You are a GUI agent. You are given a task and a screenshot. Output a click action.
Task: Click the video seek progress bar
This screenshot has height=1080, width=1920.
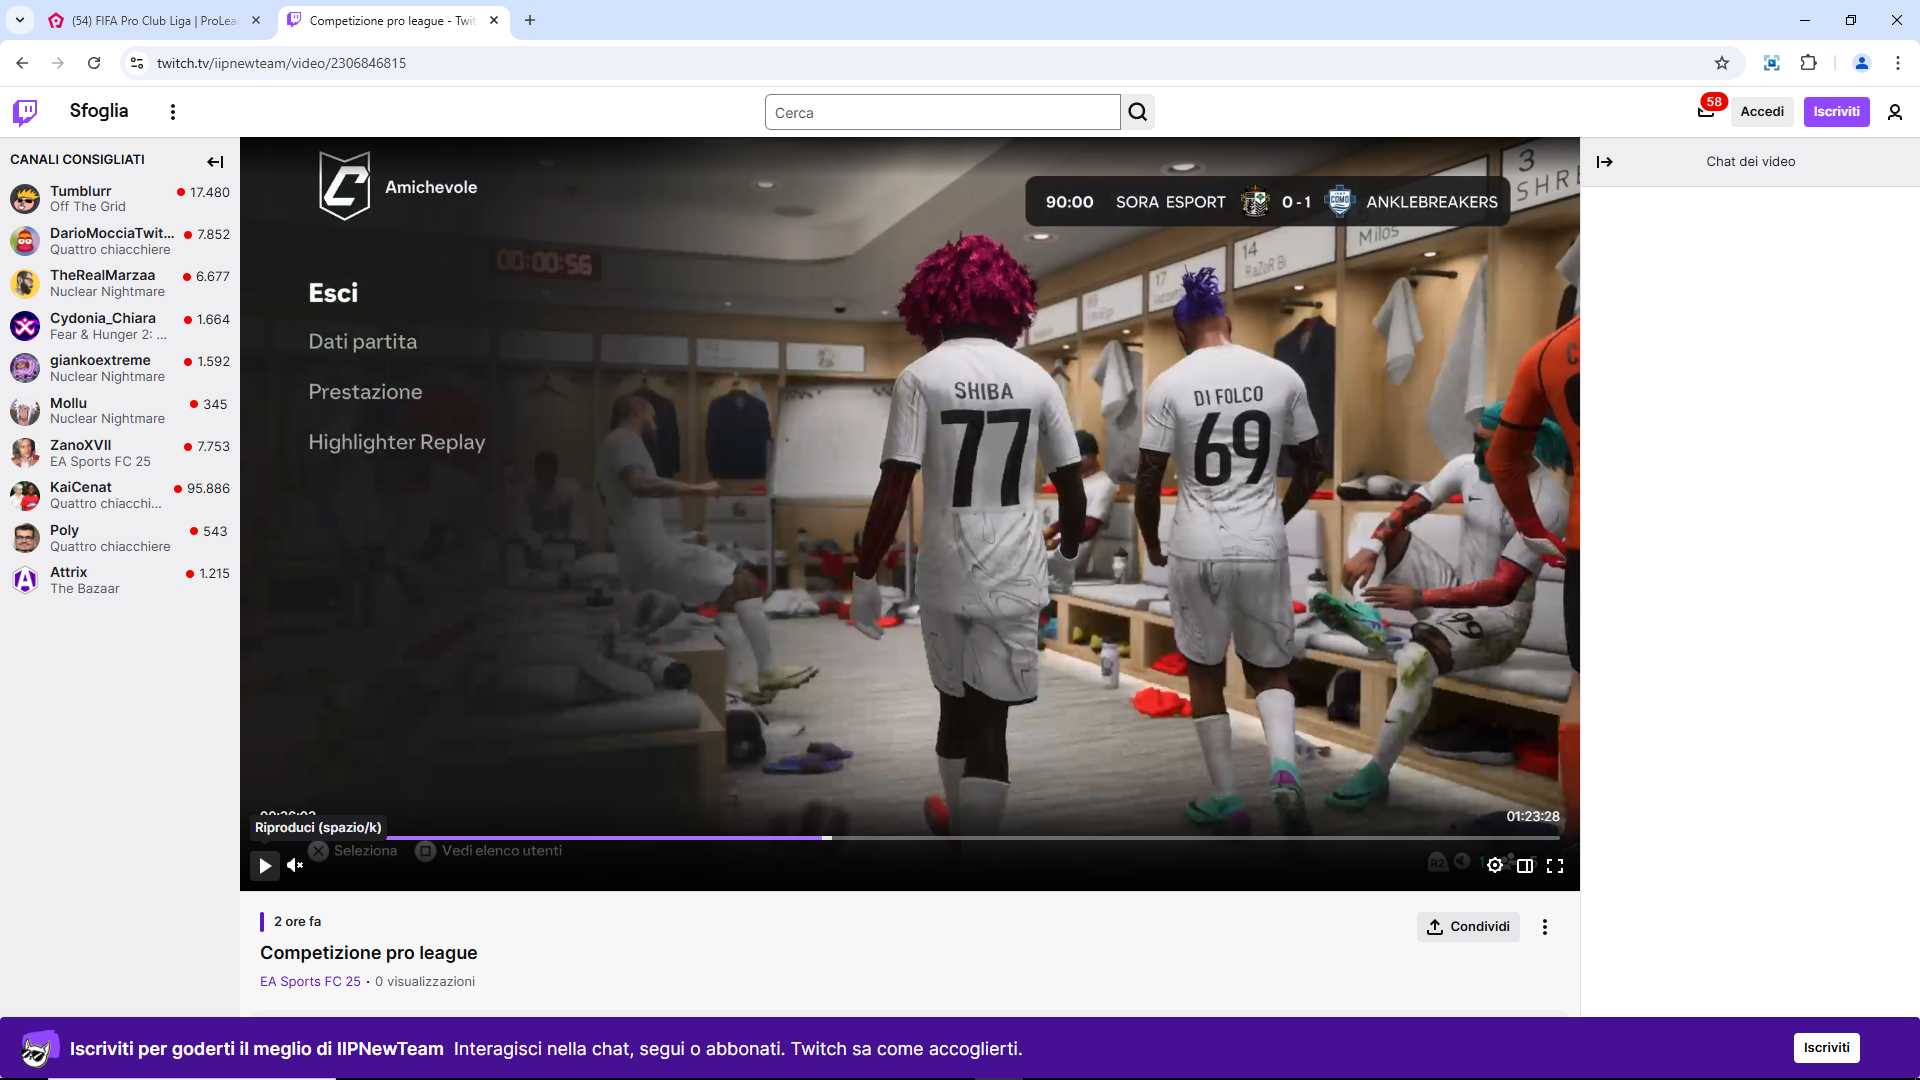910,838
